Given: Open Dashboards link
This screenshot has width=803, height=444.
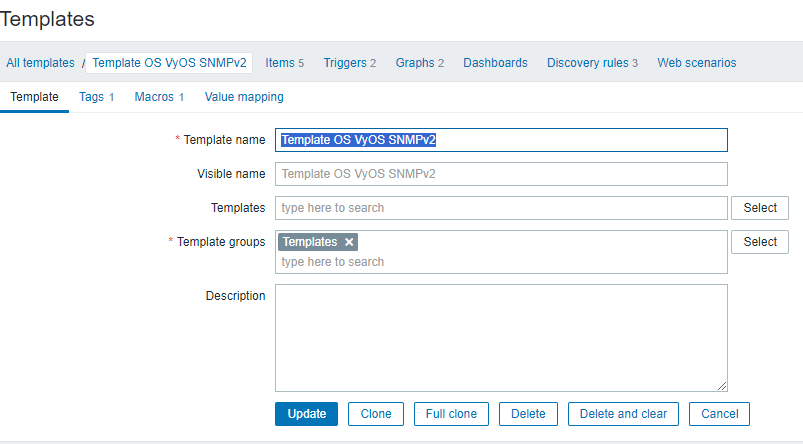Looking at the screenshot, I should click(x=495, y=63).
